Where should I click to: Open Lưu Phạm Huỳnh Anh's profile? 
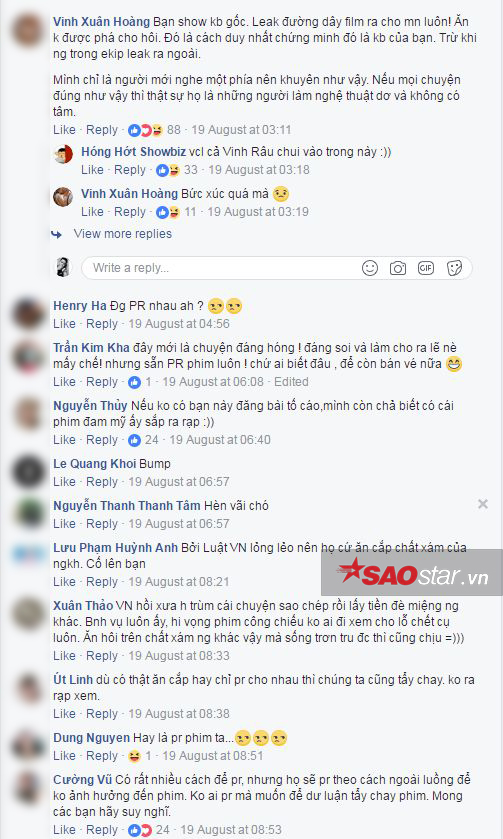pyautogui.click(x=115, y=548)
